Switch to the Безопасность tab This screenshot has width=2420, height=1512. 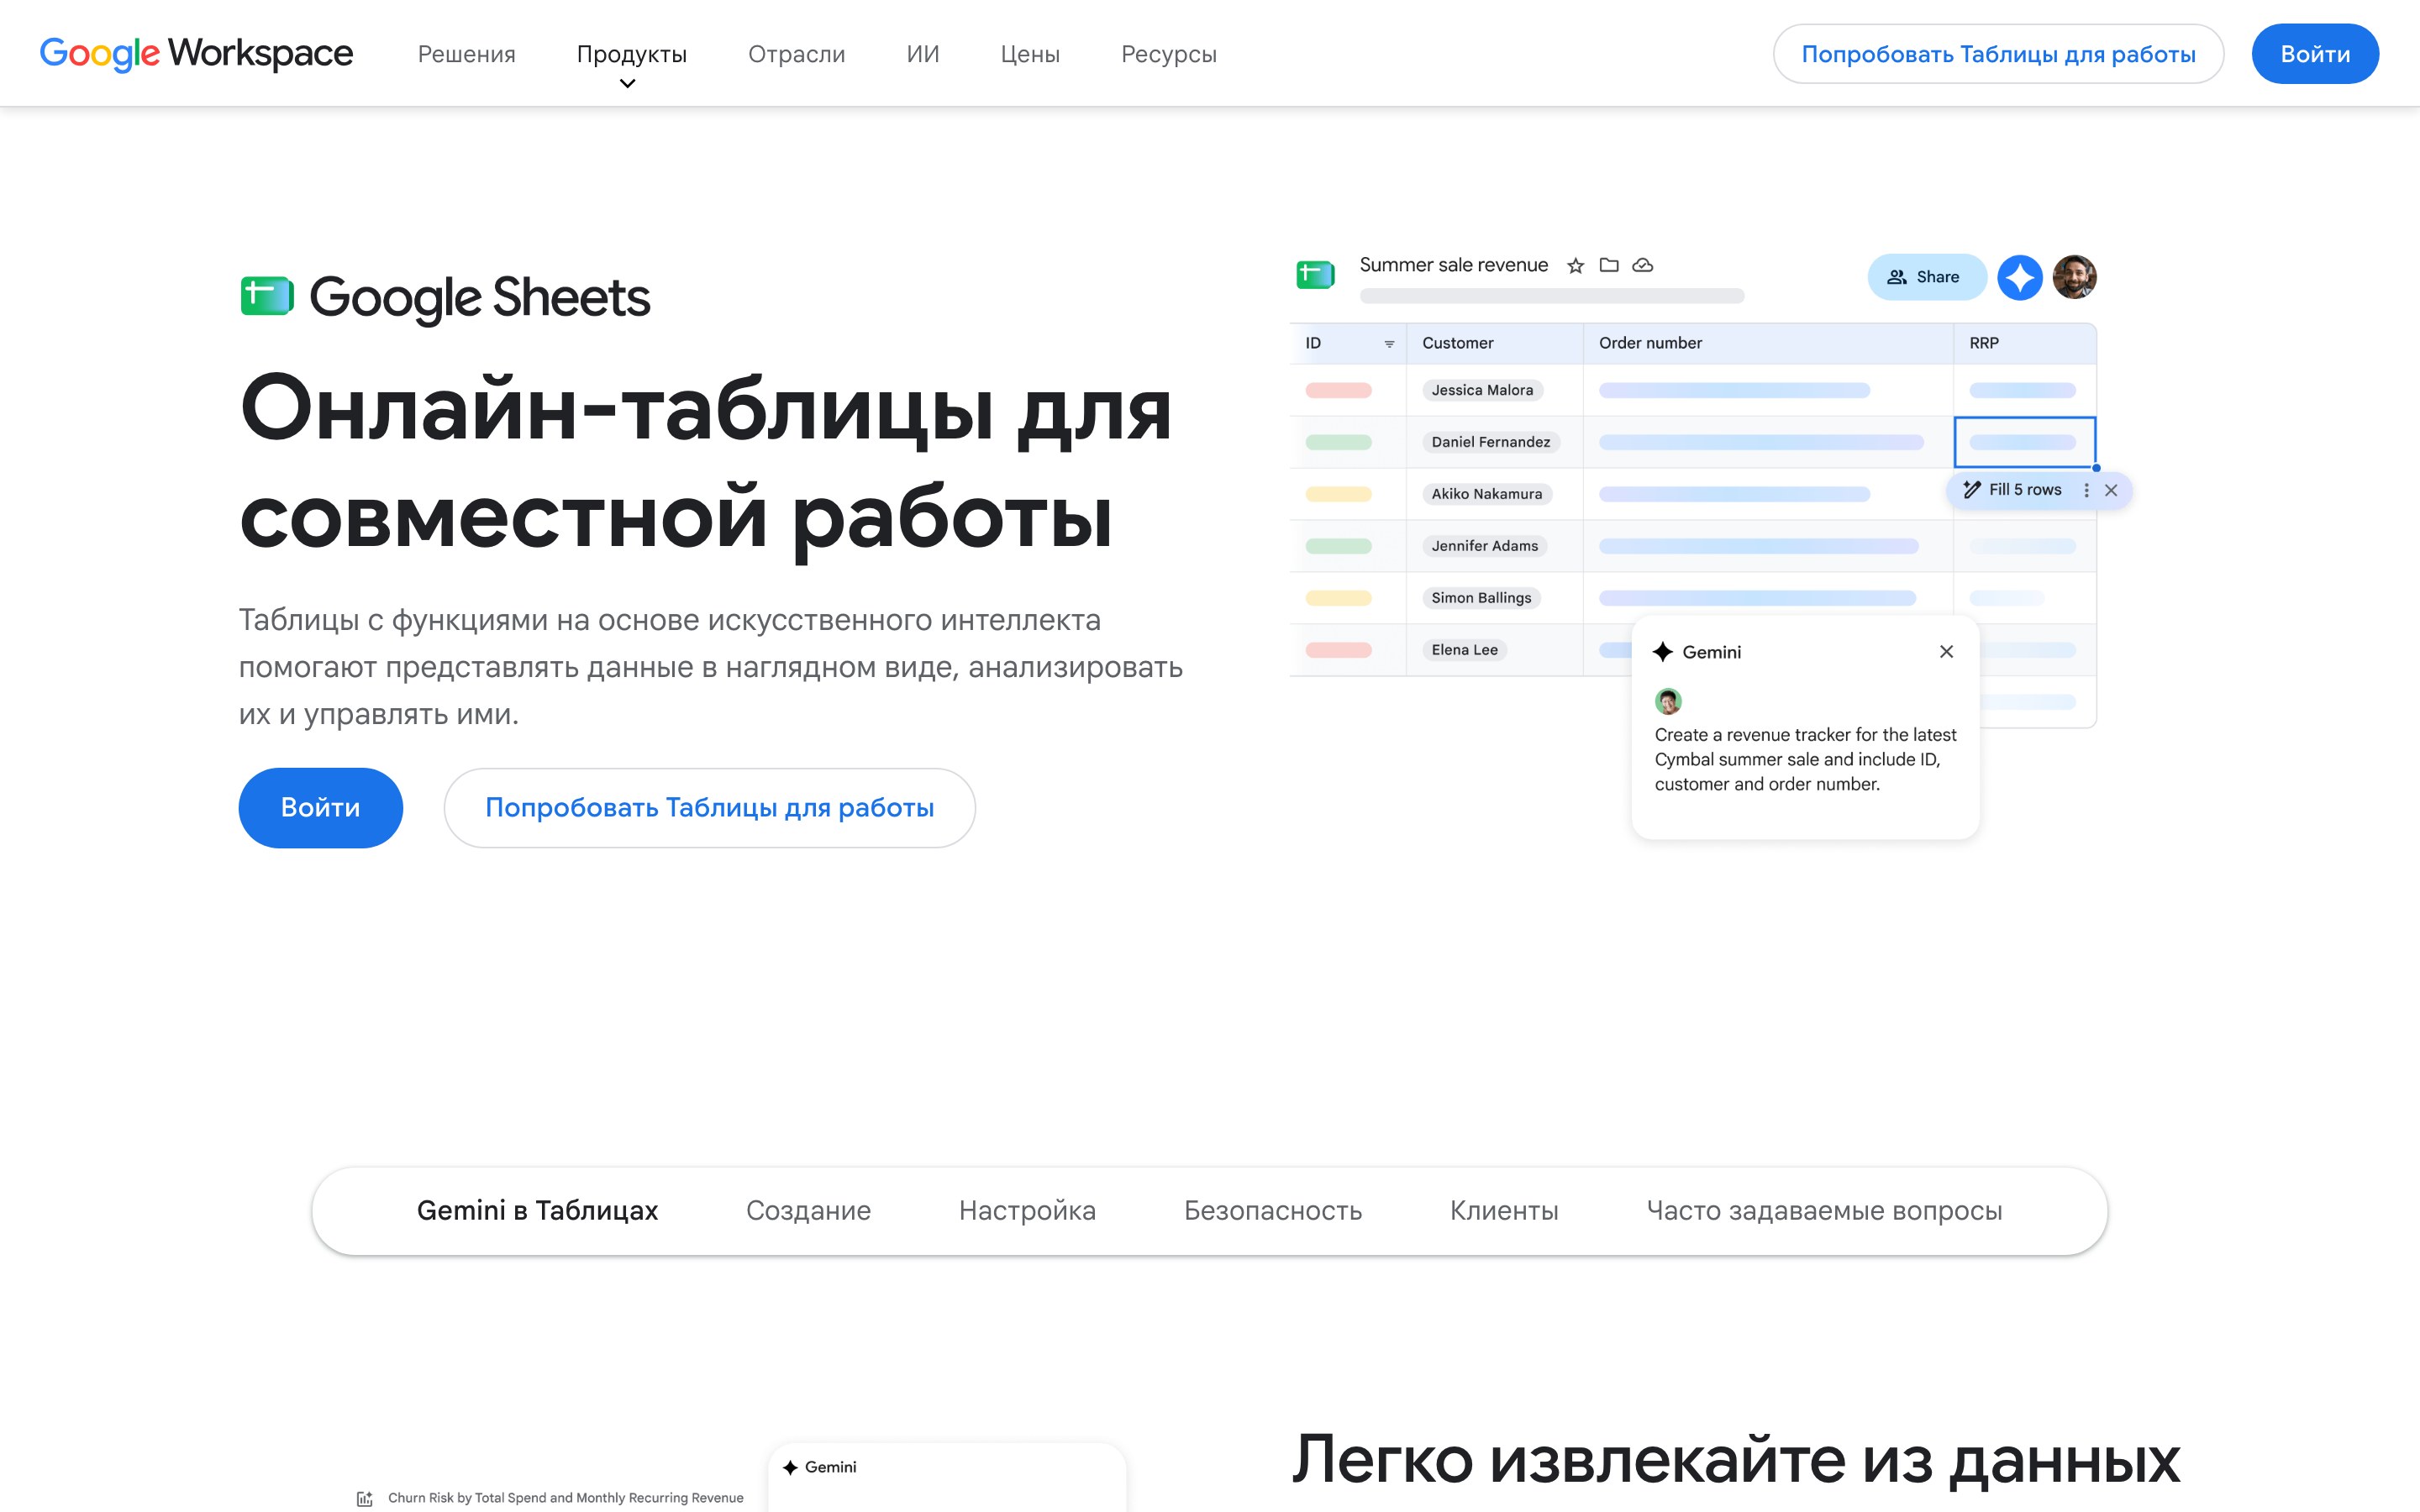1273,1210
